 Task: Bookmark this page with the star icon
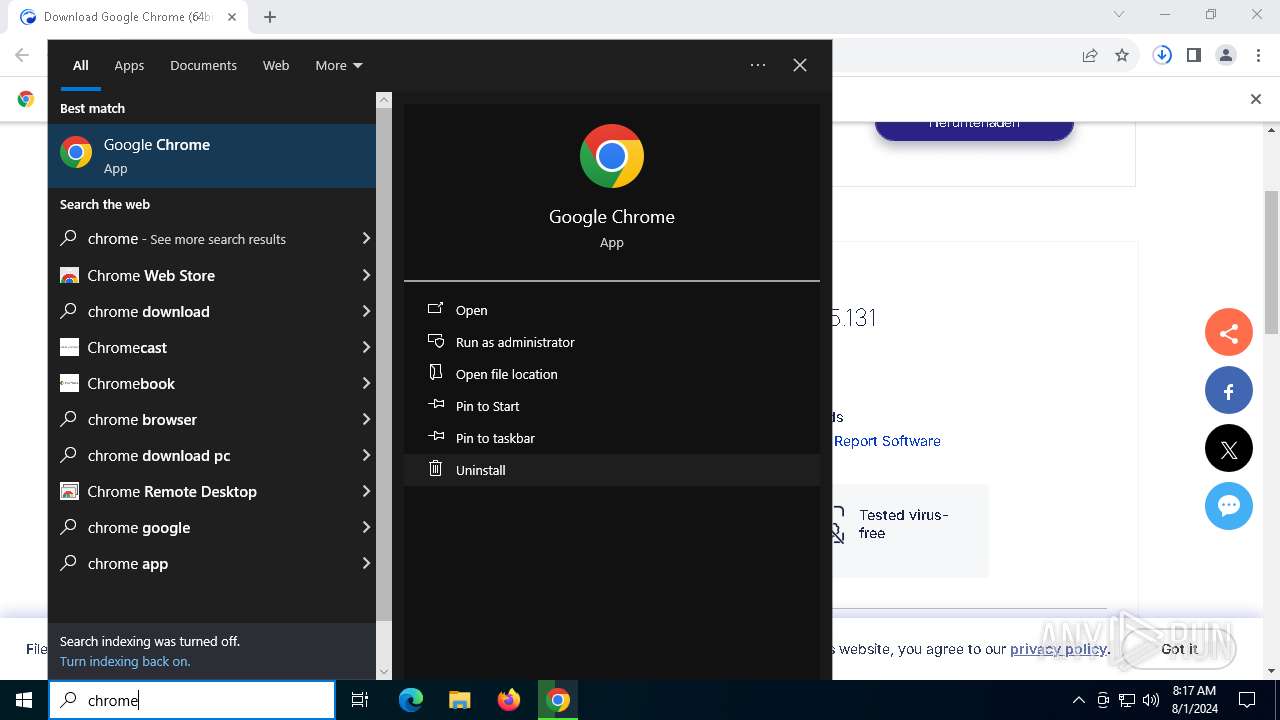click(x=1122, y=56)
